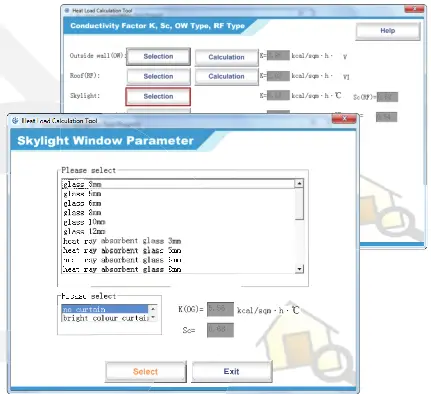
Task: Click Selection button for Roof (RF)
Action: tap(158, 76)
